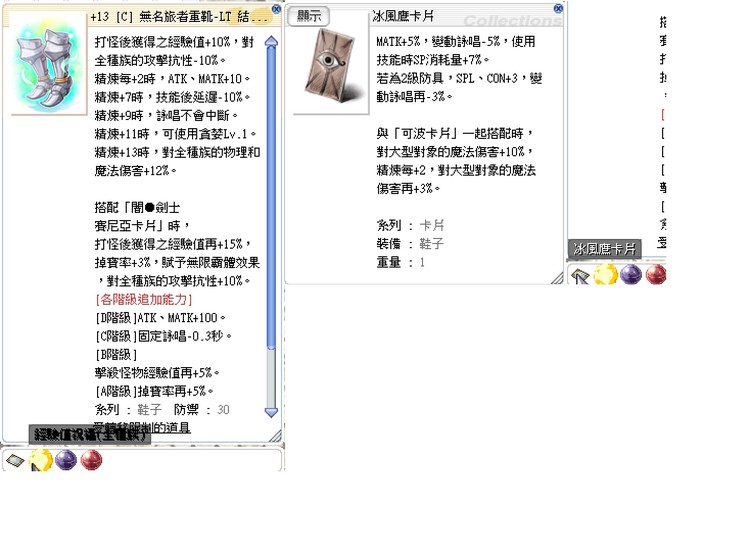
Task: Click the eye card image thumbnail
Action: [x=330, y=66]
